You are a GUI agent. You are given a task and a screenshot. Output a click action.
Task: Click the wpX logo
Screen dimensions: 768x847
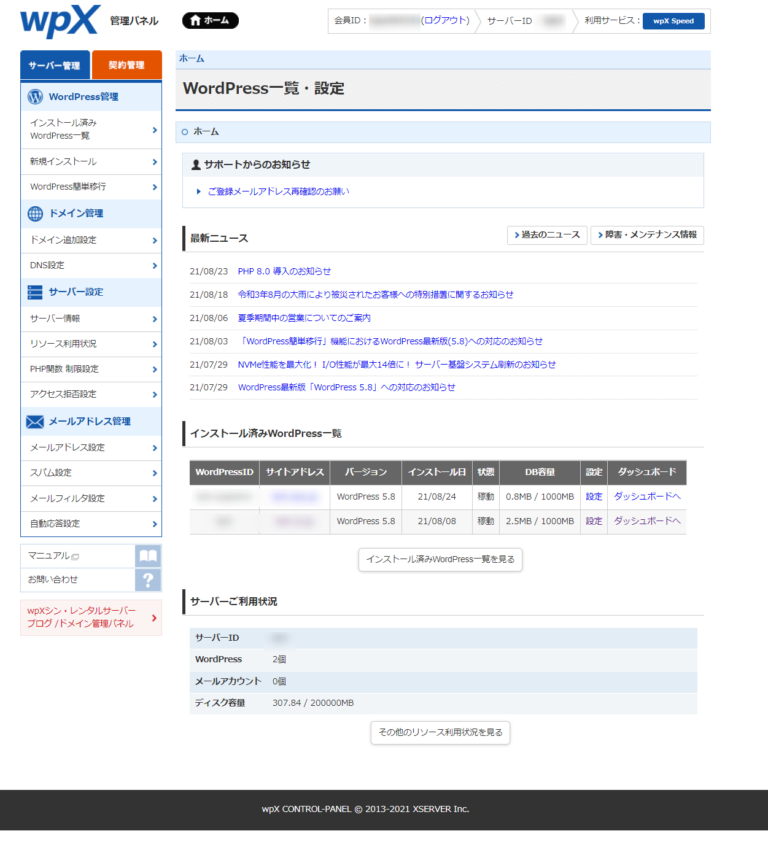click(x=60, y=21)
